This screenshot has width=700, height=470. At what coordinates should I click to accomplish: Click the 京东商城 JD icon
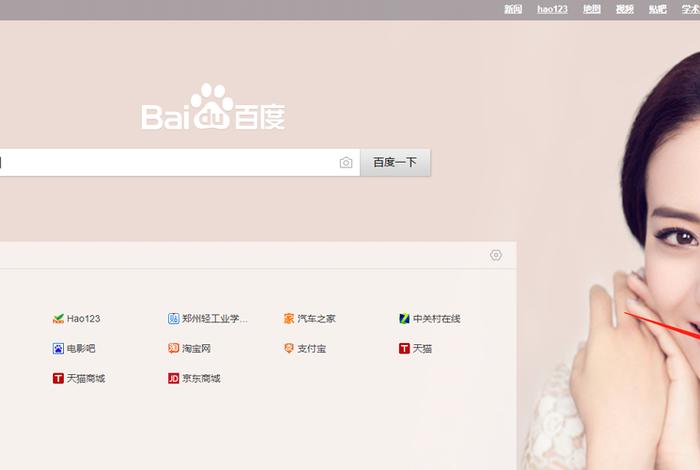[x=173, y=378]
